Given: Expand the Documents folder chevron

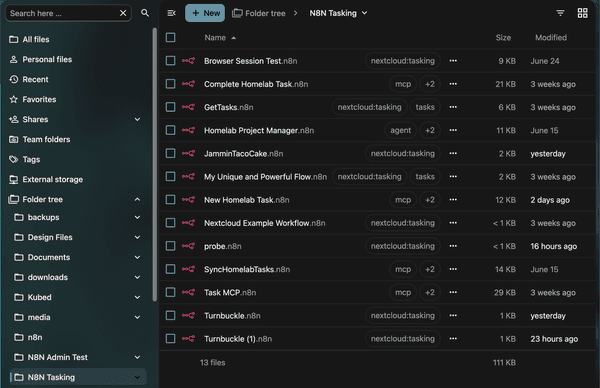Looking at the screenshot, I should tap(137, 257).
